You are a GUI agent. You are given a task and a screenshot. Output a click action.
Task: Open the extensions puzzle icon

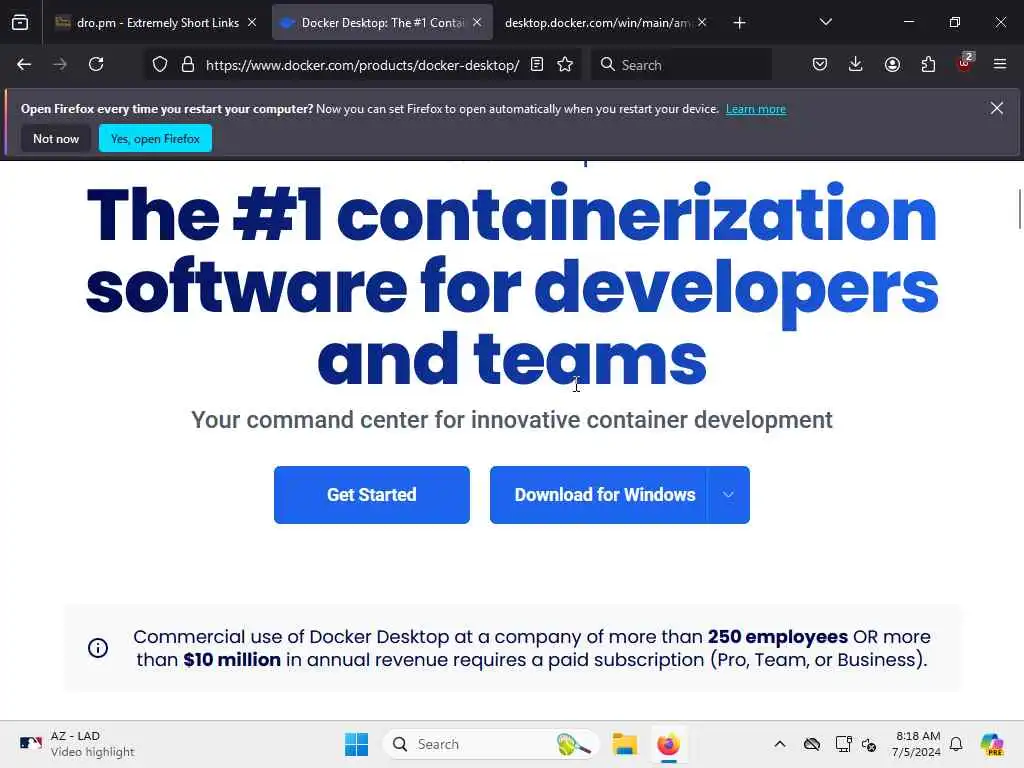coord(928,65)
